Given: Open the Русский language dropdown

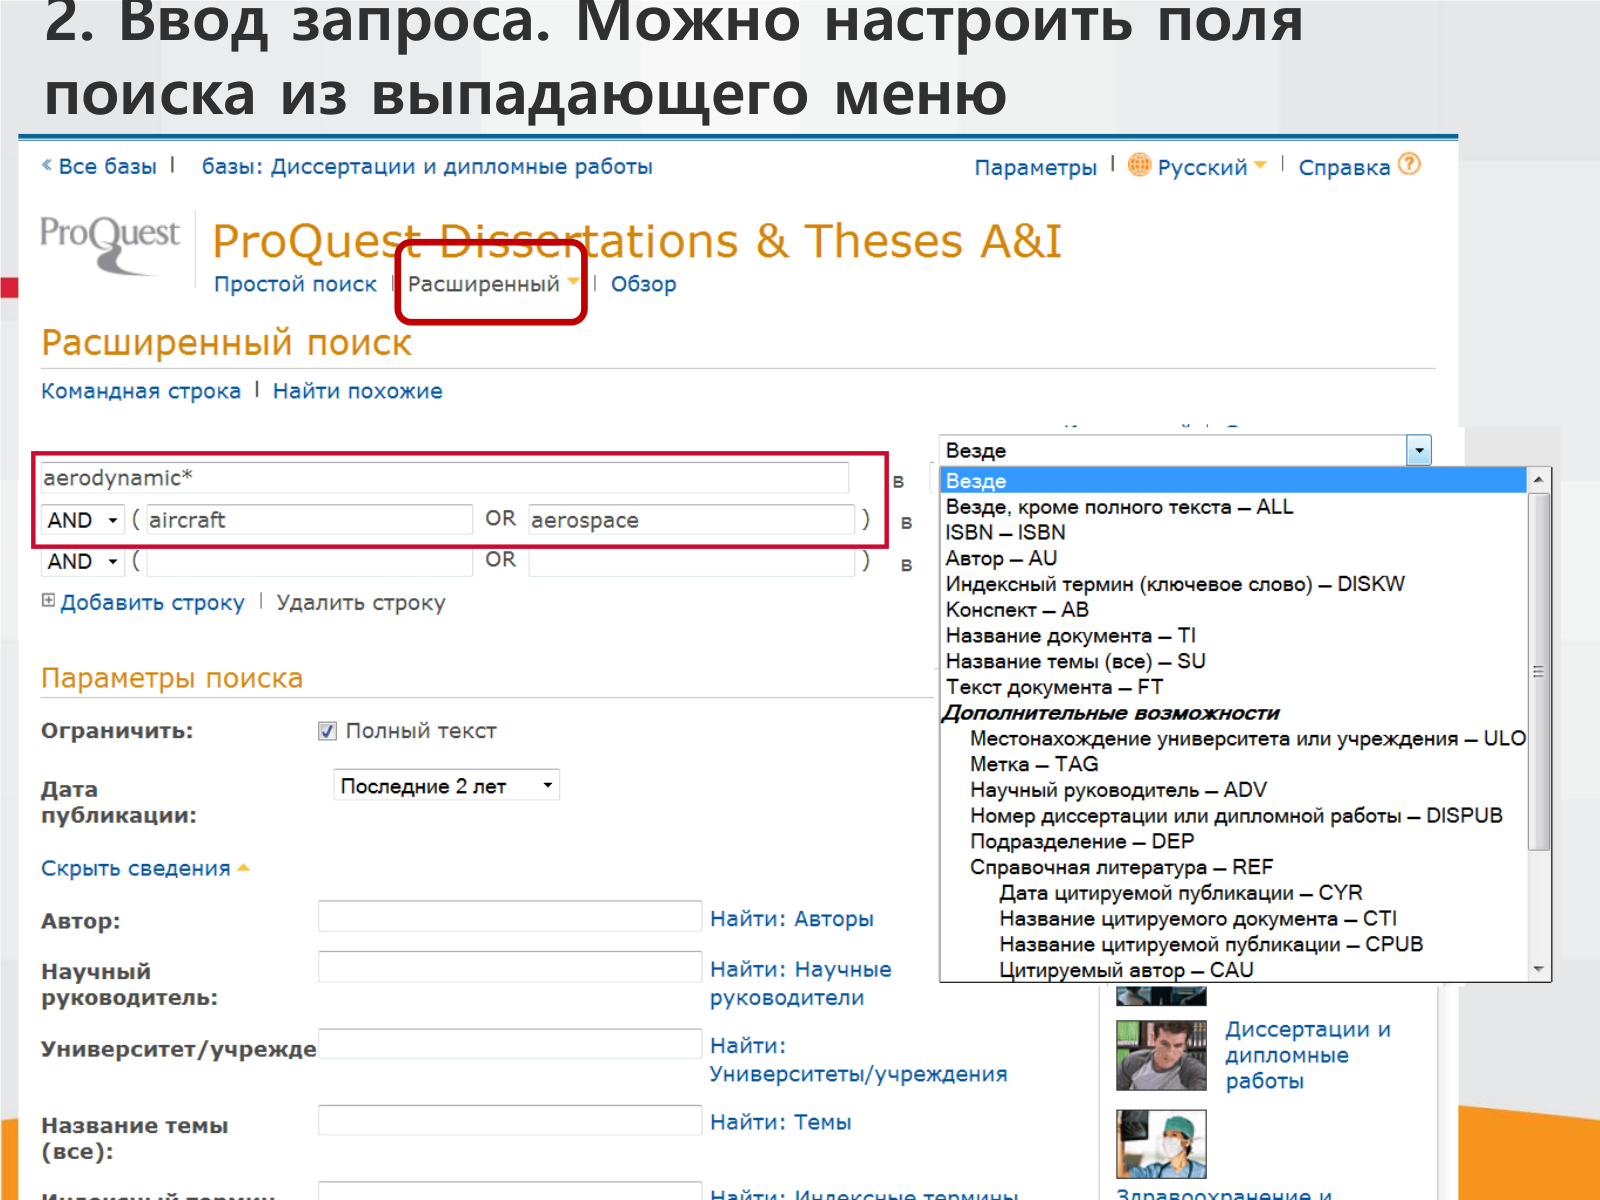Looking at the screenshot, I should 1211,167.
